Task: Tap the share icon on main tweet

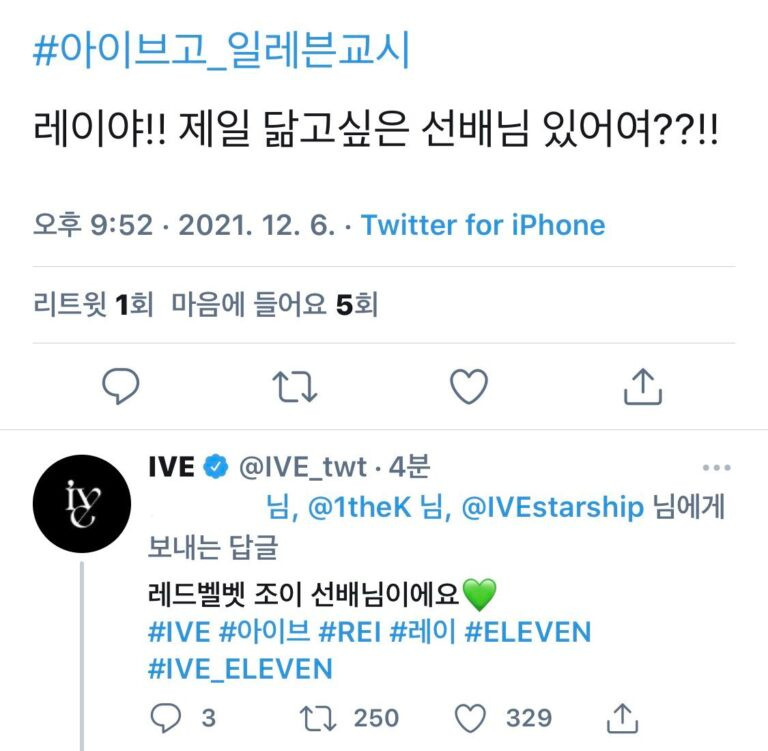Action: coord(643,387)
